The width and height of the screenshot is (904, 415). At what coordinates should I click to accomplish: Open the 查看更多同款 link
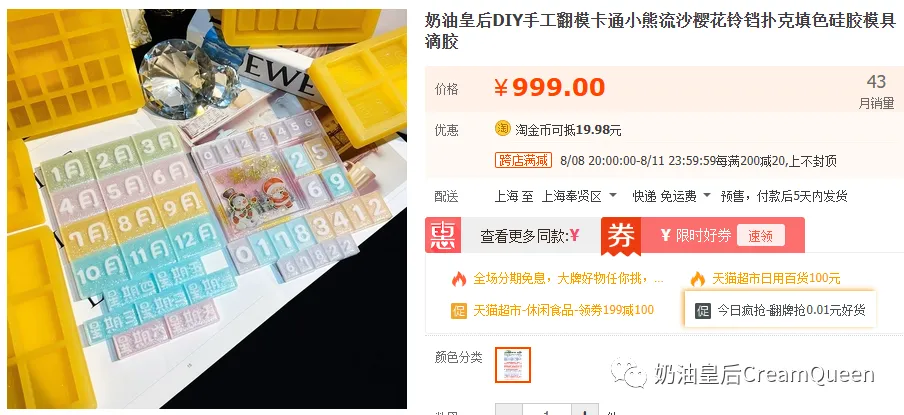pos(529,235)
